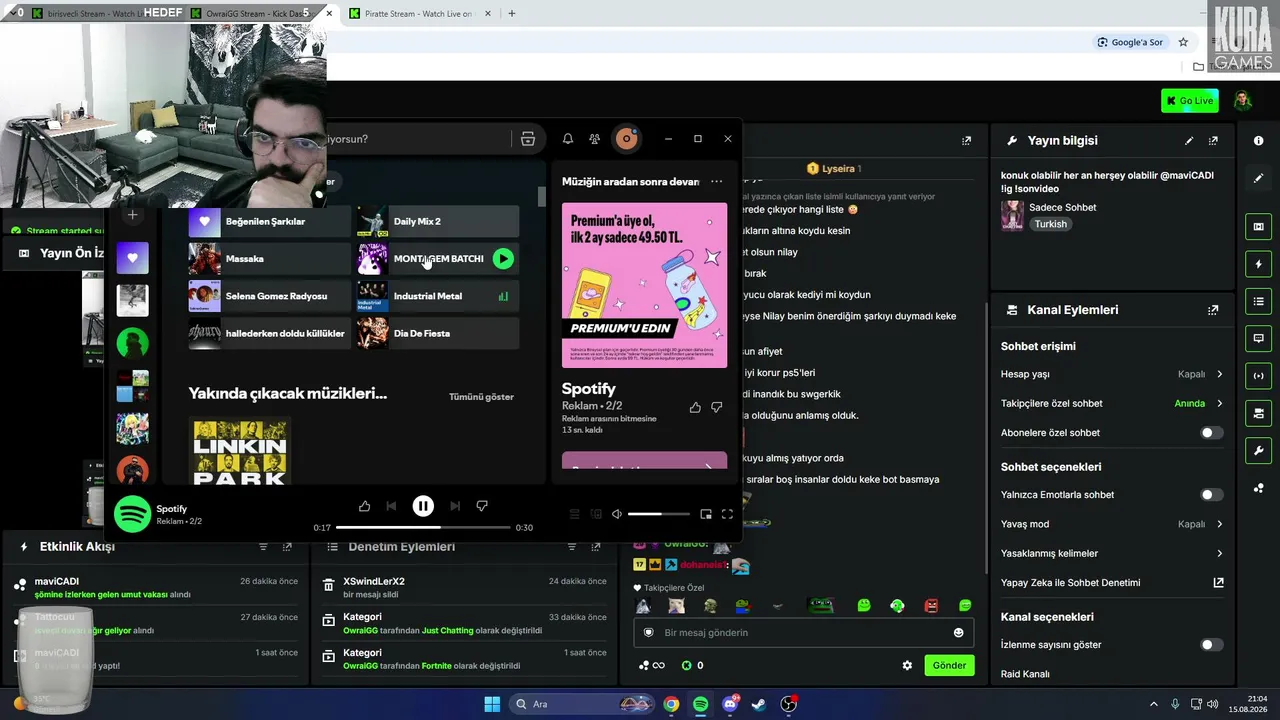Screen dimensions: 1280x720
Task: Go to the previous track in Spotify
Action: (x=391, y=507)
